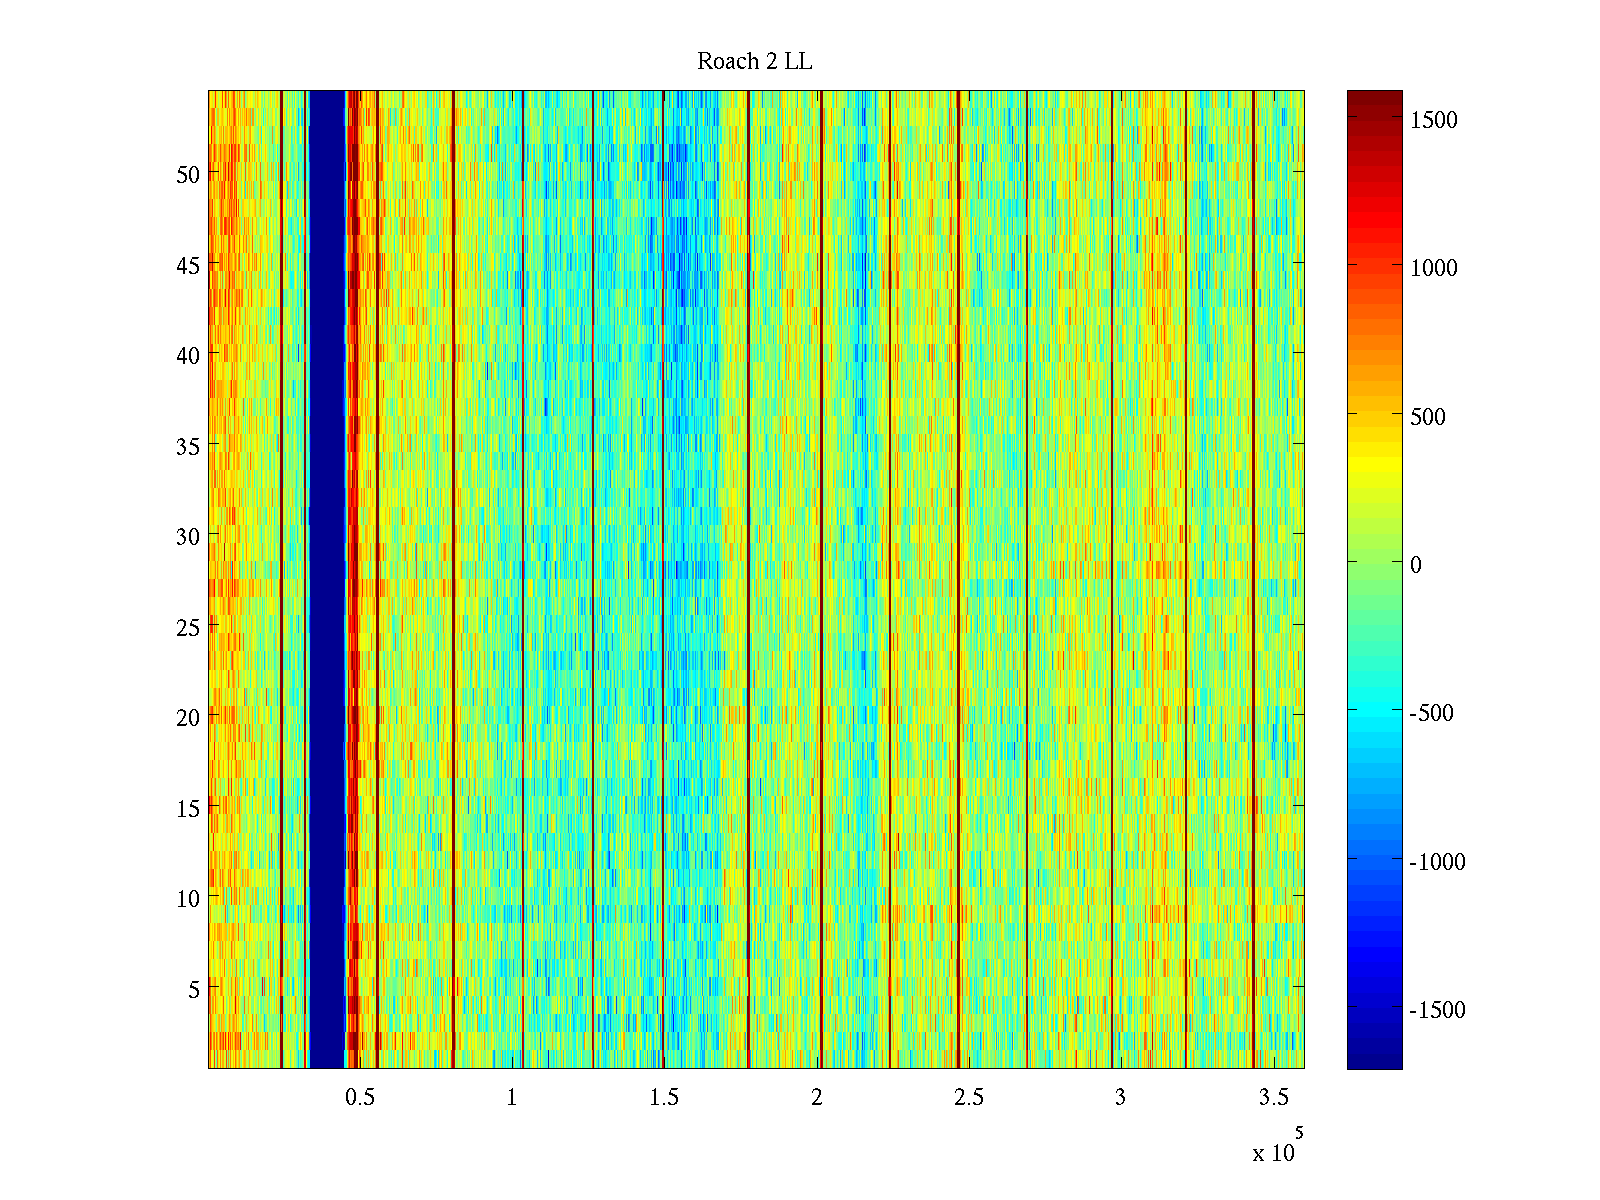1600x1200 pixels.
Task: Click the colorbar tick label -500
Action: 1431,713
